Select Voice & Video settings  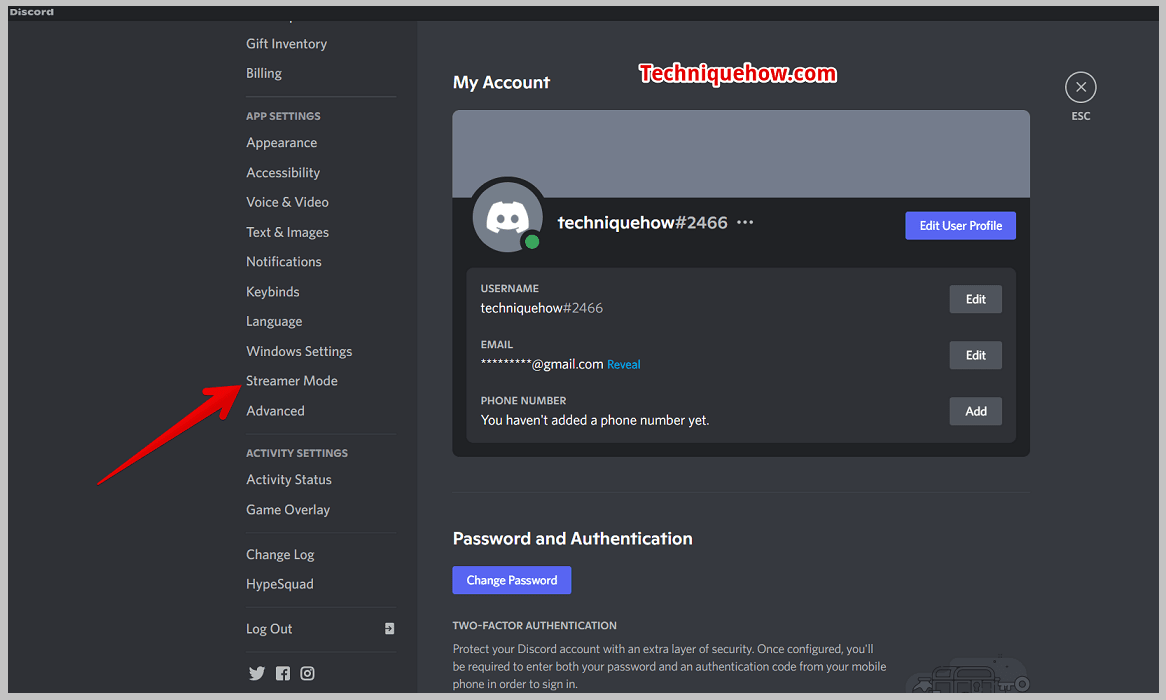287,202
